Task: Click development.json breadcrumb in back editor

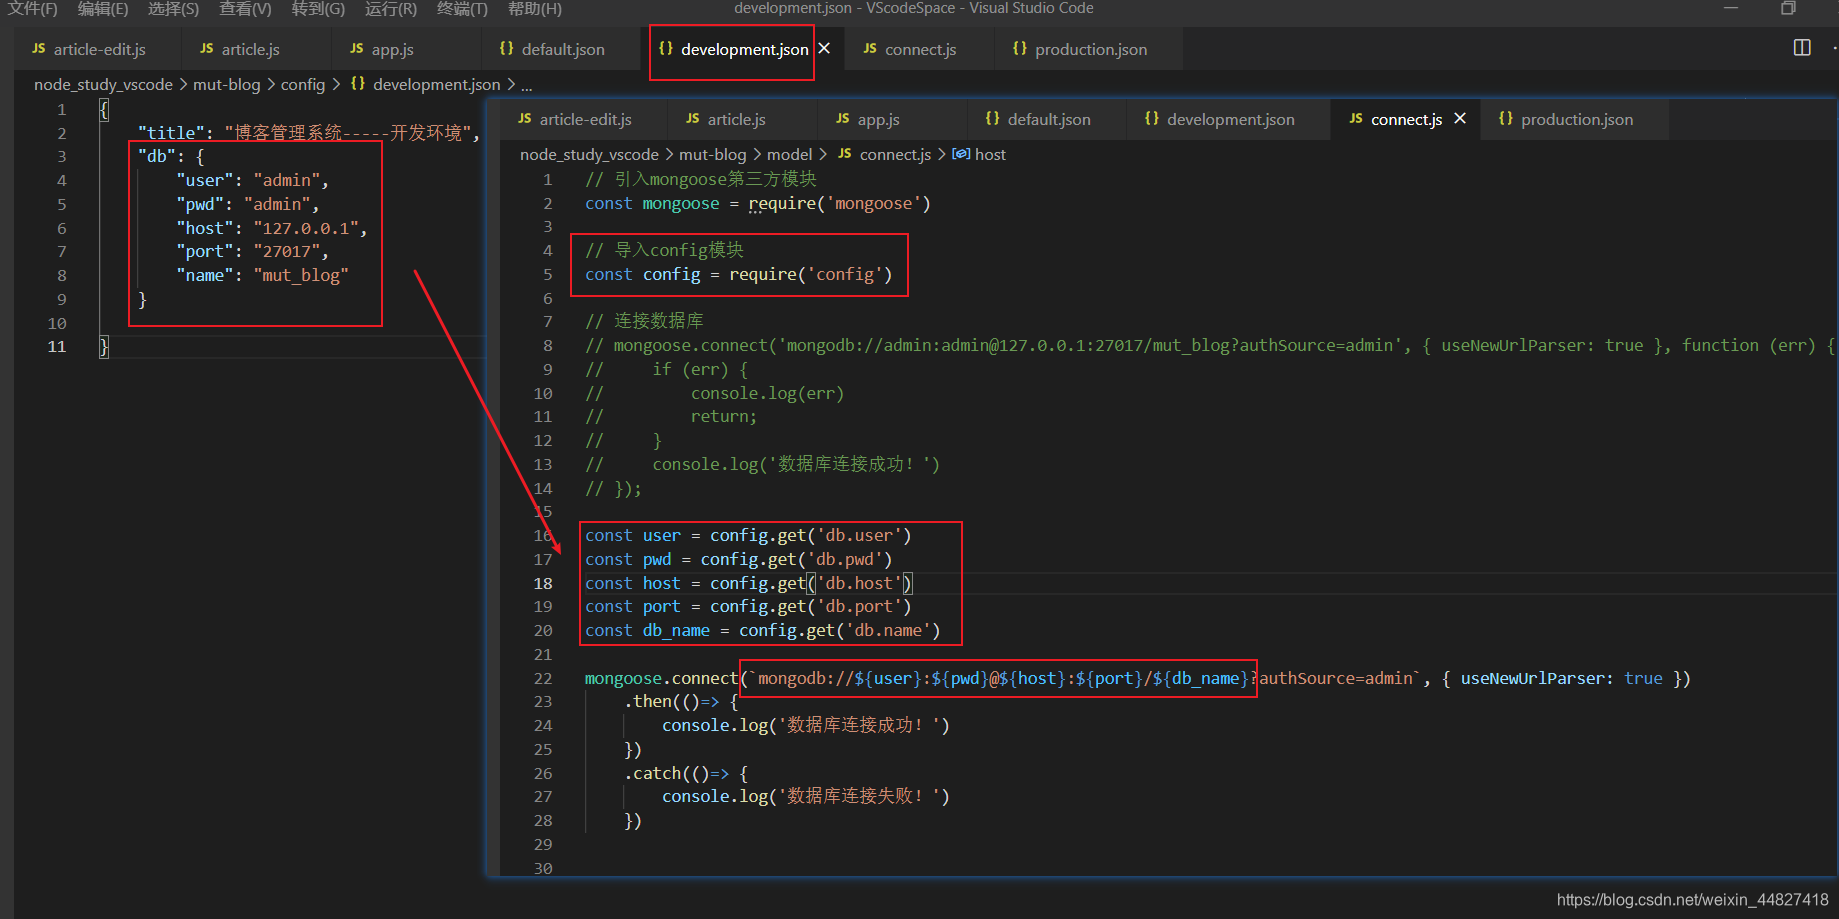Action: pyautogui.click(x=436, y=85)
